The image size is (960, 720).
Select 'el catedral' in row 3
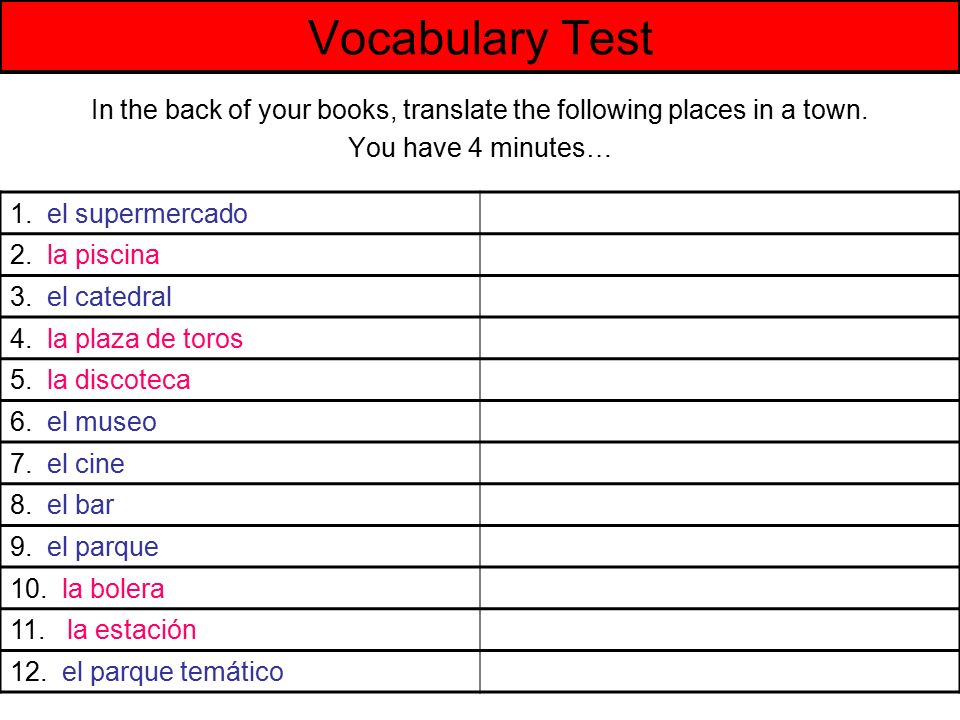(109, 297)
